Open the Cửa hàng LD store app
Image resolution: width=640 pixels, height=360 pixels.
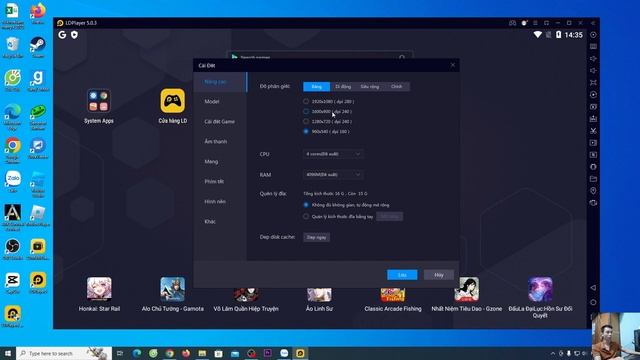coord(173,101)
